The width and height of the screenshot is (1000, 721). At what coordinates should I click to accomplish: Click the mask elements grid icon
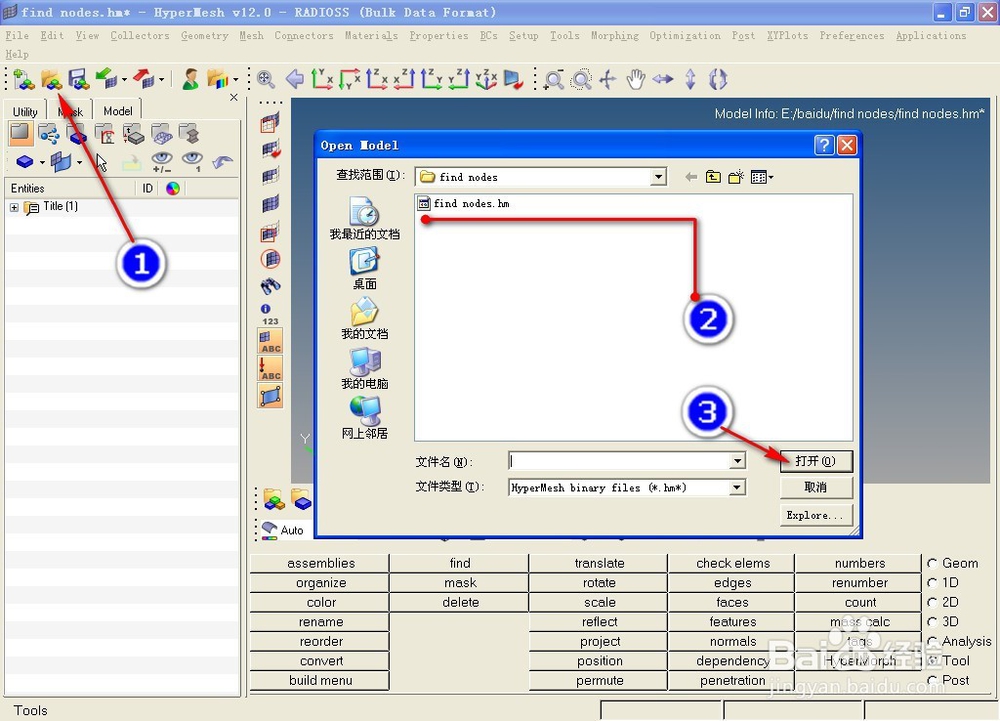coord(270,122)
